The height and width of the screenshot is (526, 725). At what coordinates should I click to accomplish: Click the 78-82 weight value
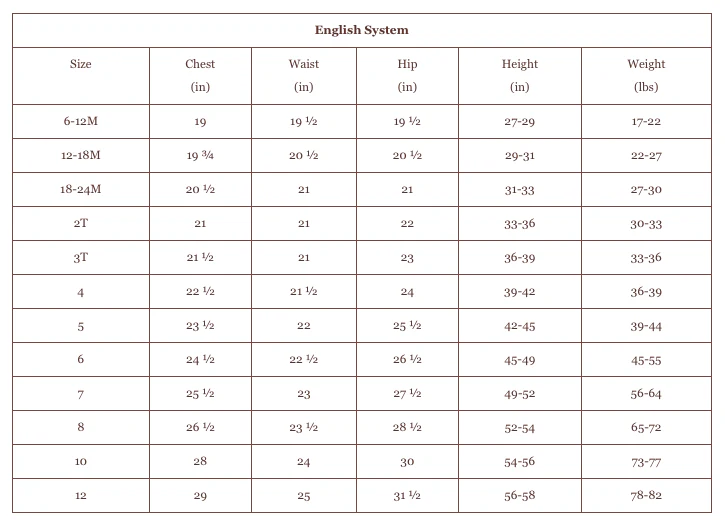click(x=646, y=496)
